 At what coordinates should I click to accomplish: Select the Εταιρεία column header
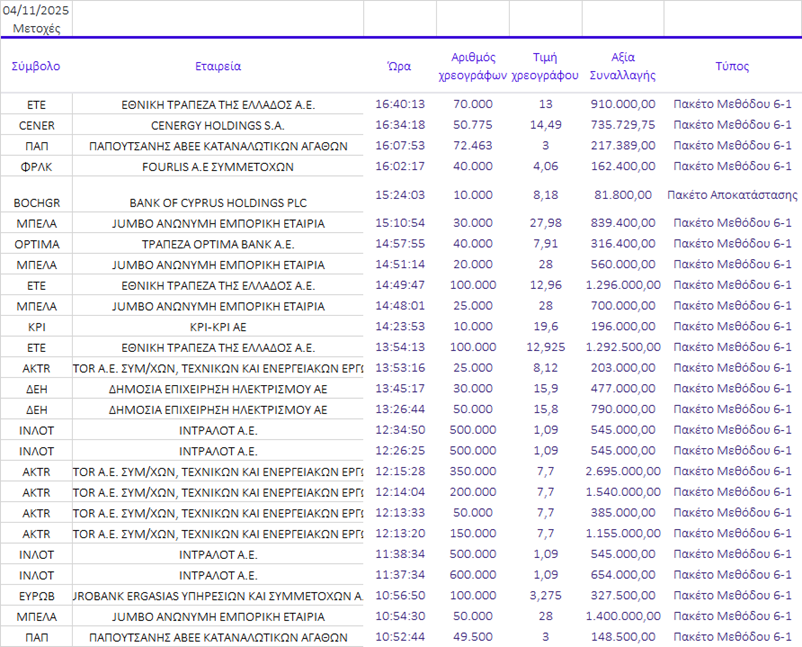[218, 66]
